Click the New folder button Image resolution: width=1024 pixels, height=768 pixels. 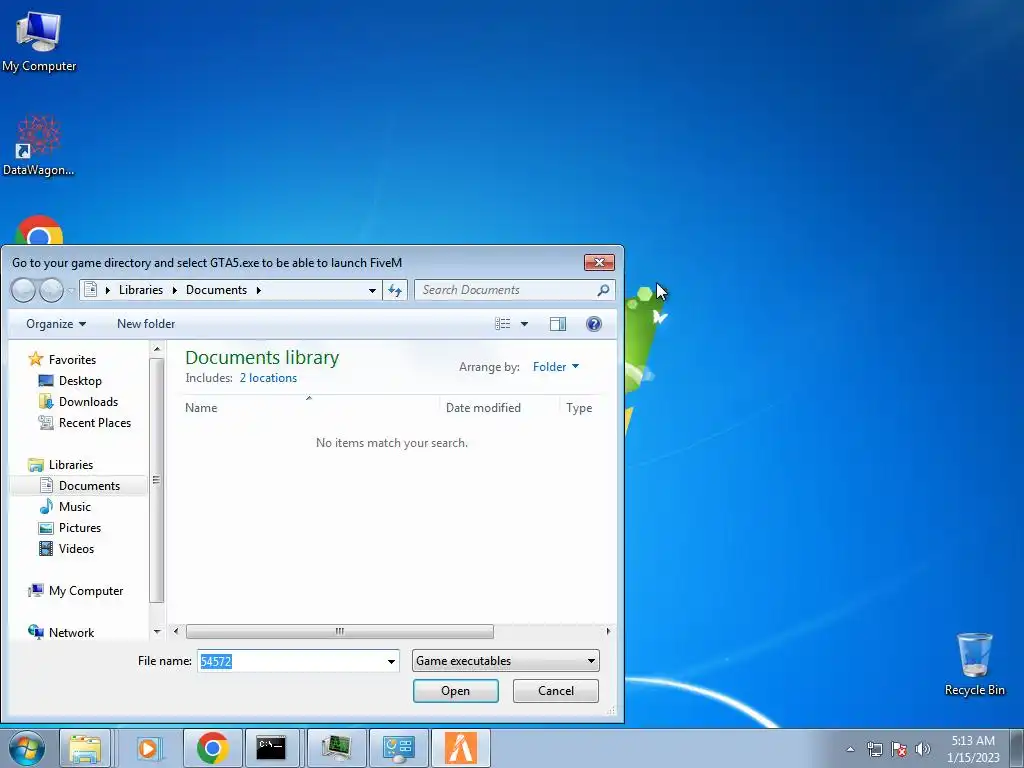pyautogui.click(x=146, y=324)
